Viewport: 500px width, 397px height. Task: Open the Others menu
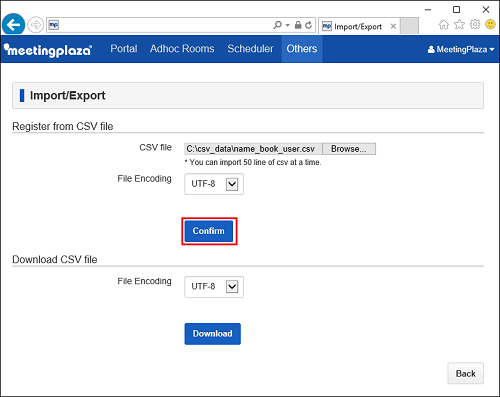302,49
